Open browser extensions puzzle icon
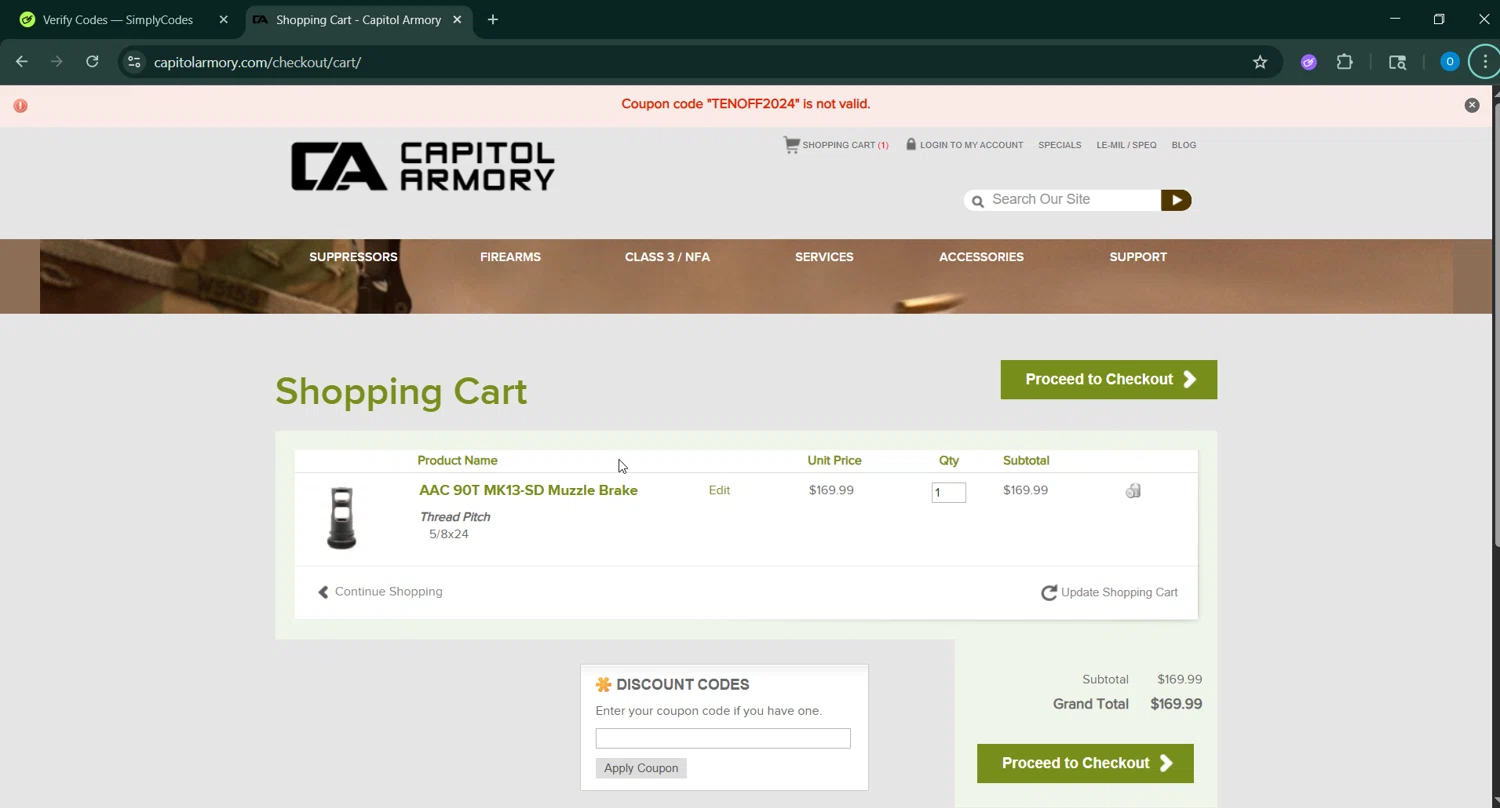 pyautogui.click(x=1345, y=62)
